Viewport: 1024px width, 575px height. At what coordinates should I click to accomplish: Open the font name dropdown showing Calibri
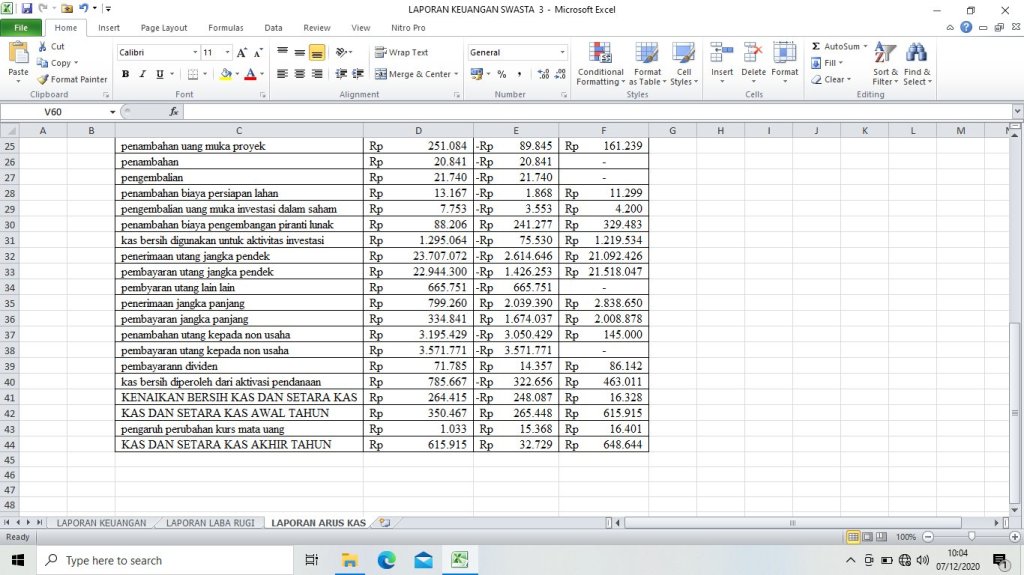click(x=195, y=53)
